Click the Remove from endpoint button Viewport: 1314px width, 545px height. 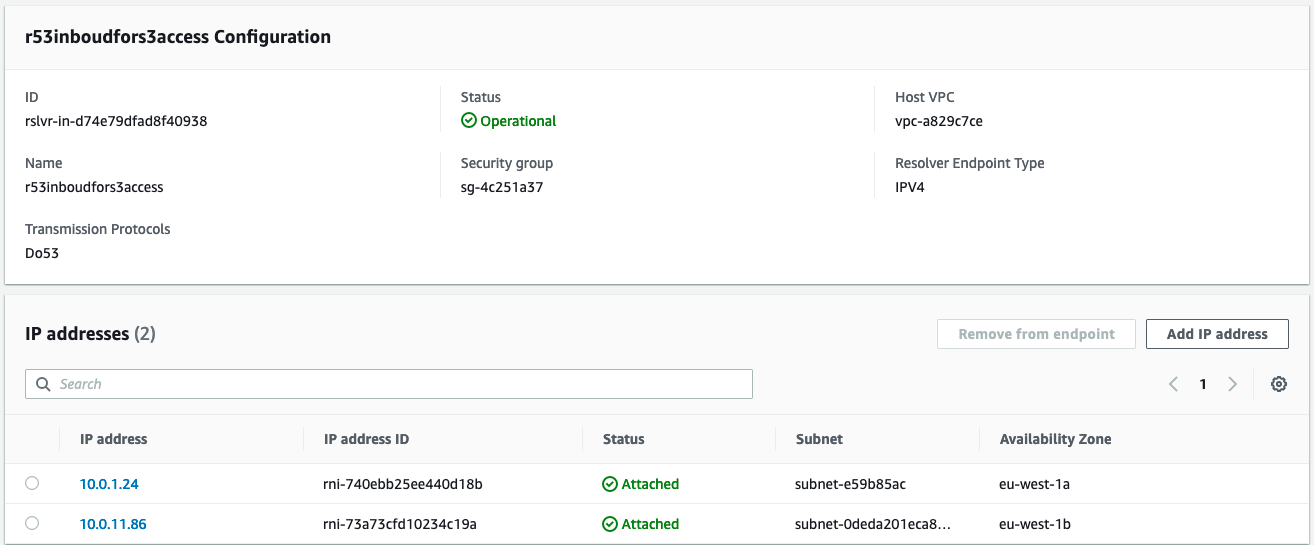1036,334
